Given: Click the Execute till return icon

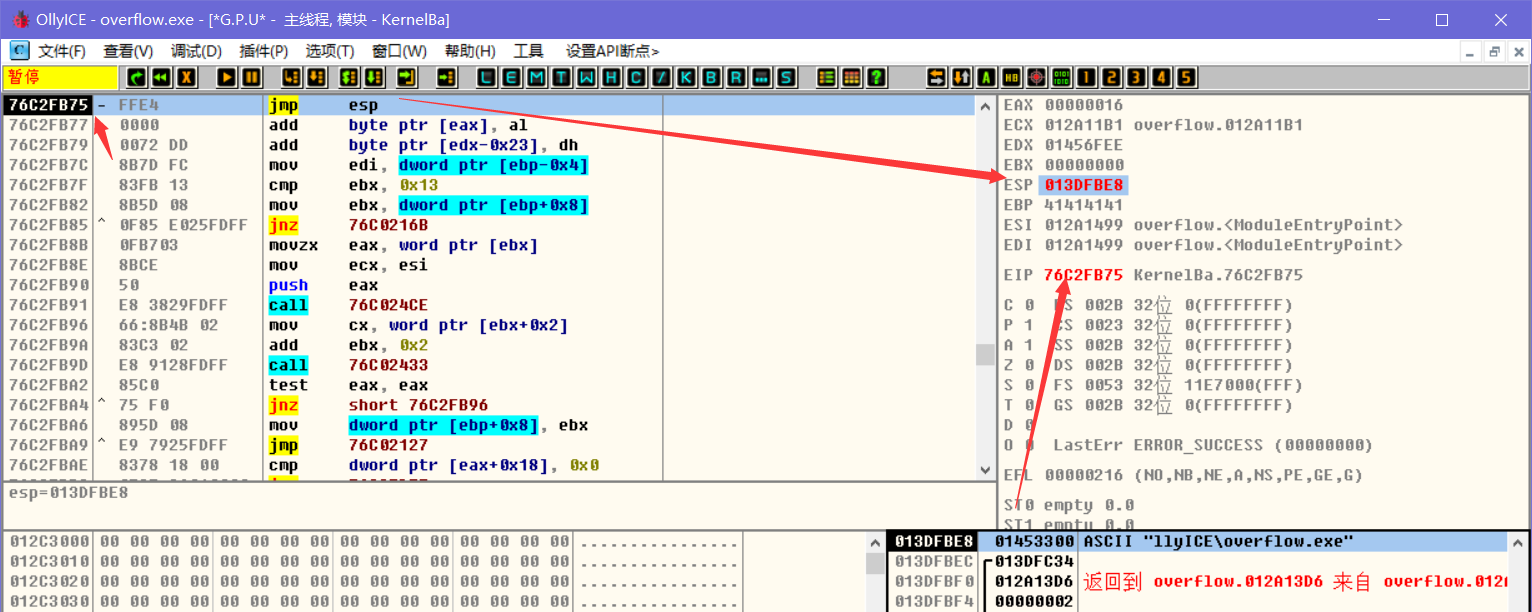Looking at the screenshot, I should click(406, 77).
